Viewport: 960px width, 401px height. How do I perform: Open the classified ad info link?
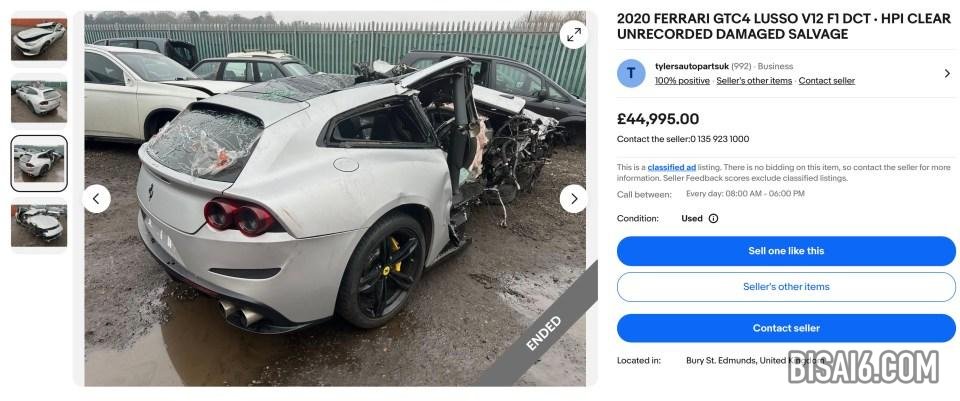tap(671, 167)
